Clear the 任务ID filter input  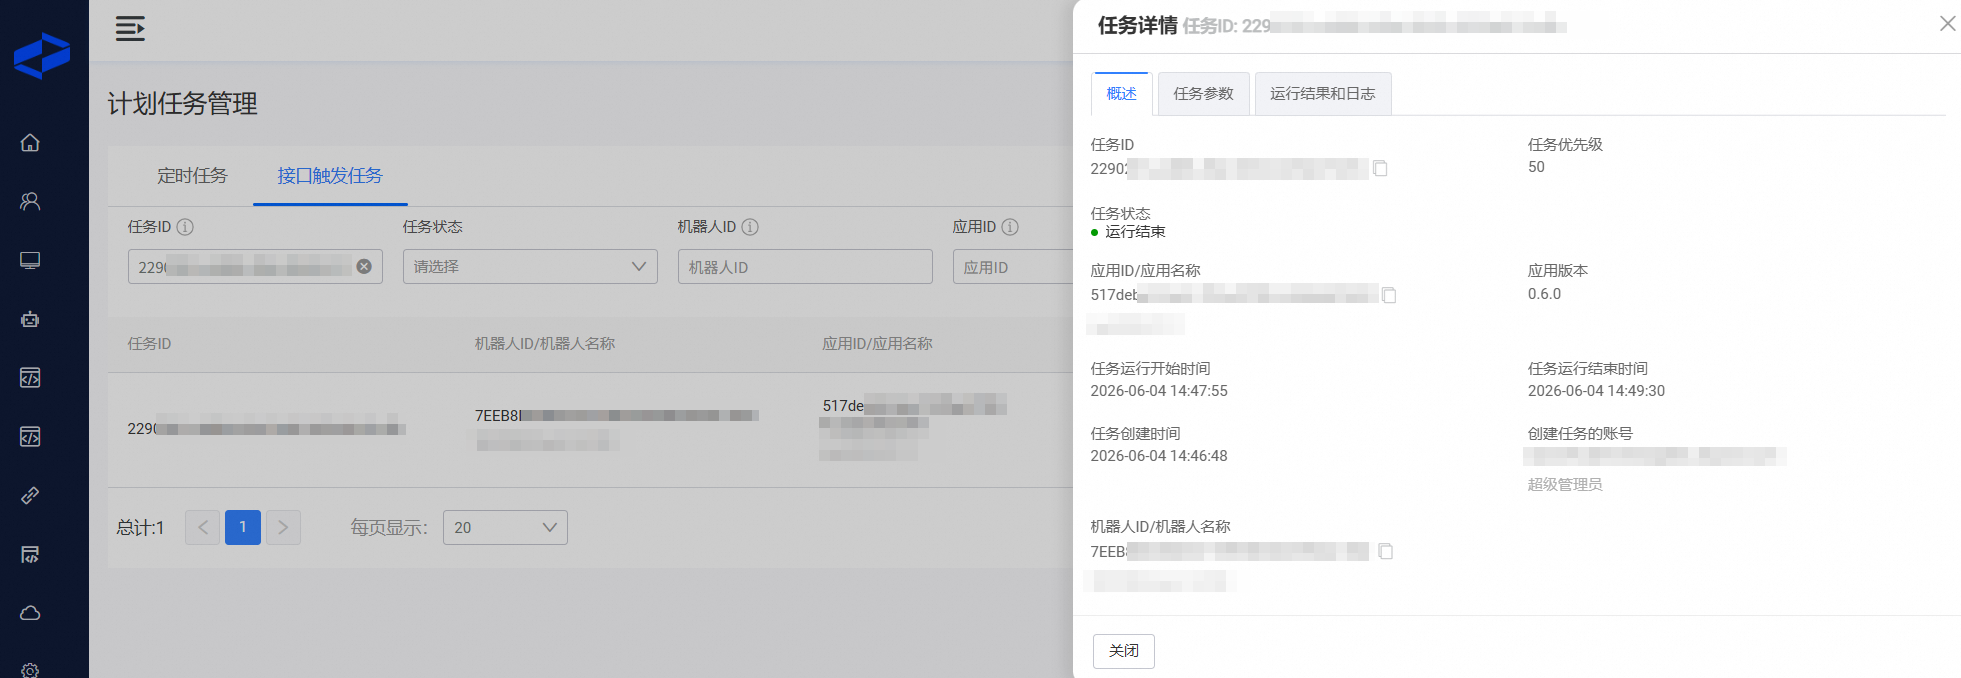(364, 267)
